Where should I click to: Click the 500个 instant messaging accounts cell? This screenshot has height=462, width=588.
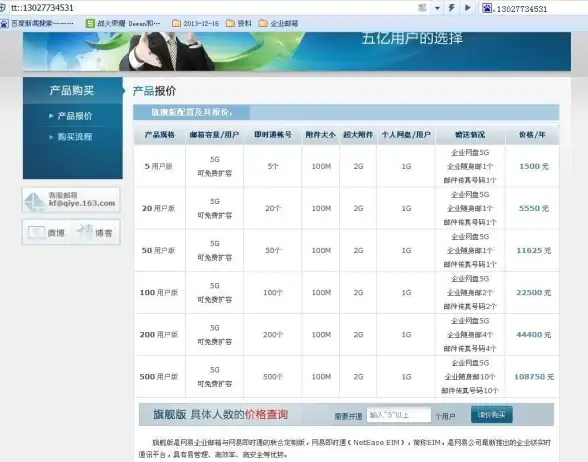click(x=273, y=376)
